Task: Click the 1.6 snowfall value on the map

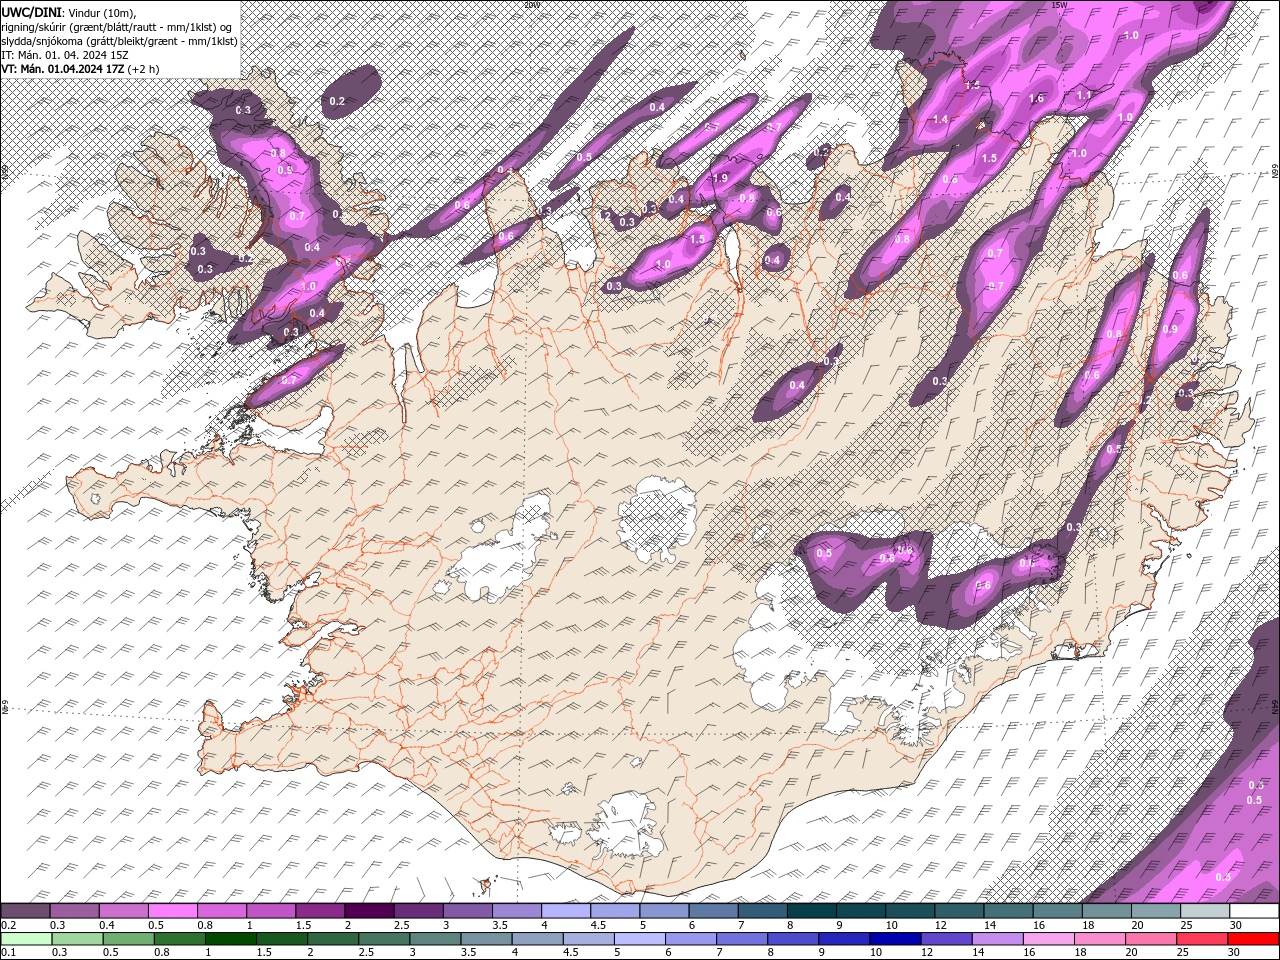Action: coord(1036,98)
